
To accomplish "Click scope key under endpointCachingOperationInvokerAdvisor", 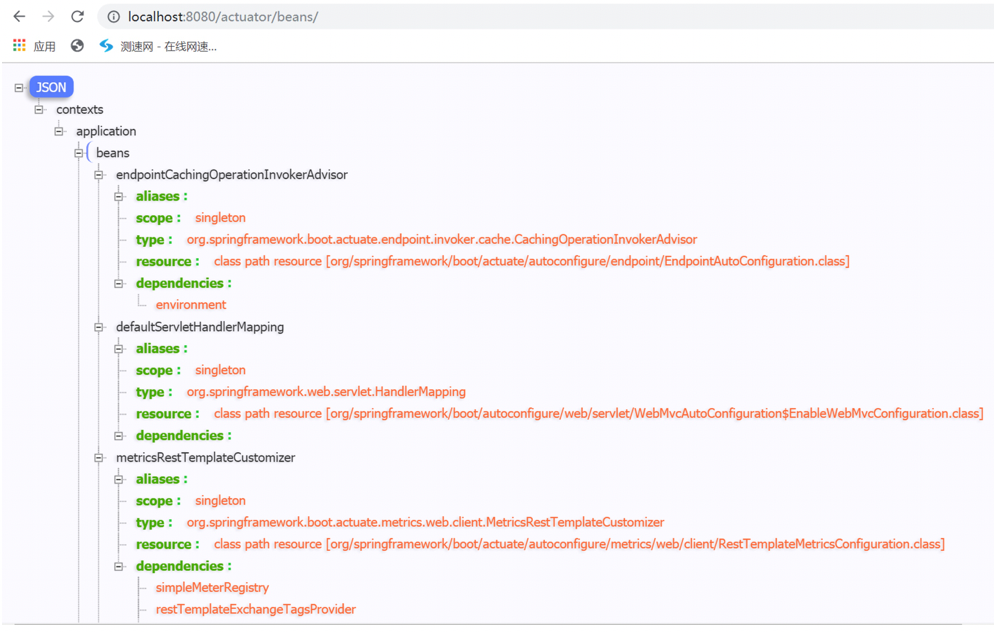I will point(158,218).
